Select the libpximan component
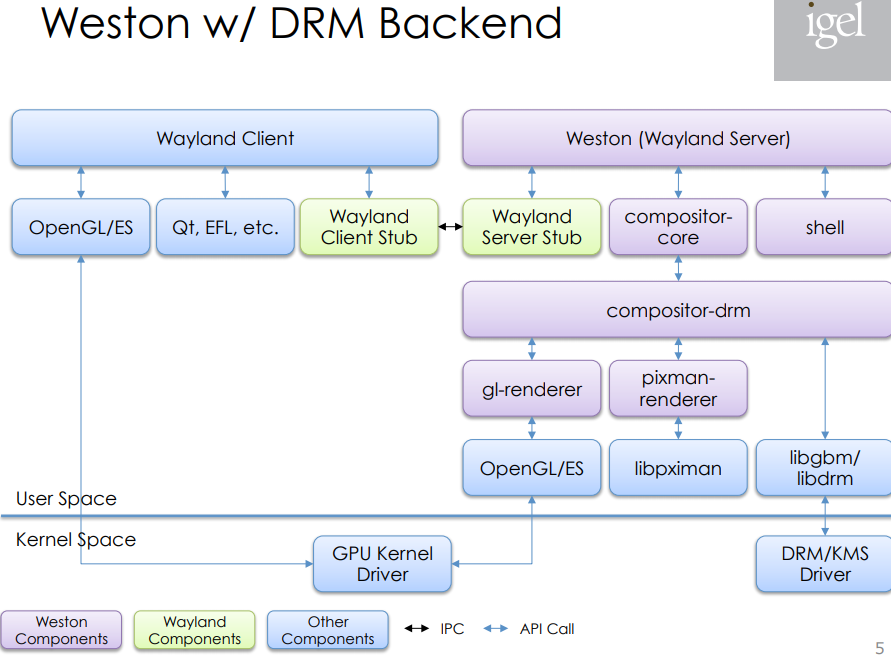Screen dimensions: 891x656 tap(678, 467)
